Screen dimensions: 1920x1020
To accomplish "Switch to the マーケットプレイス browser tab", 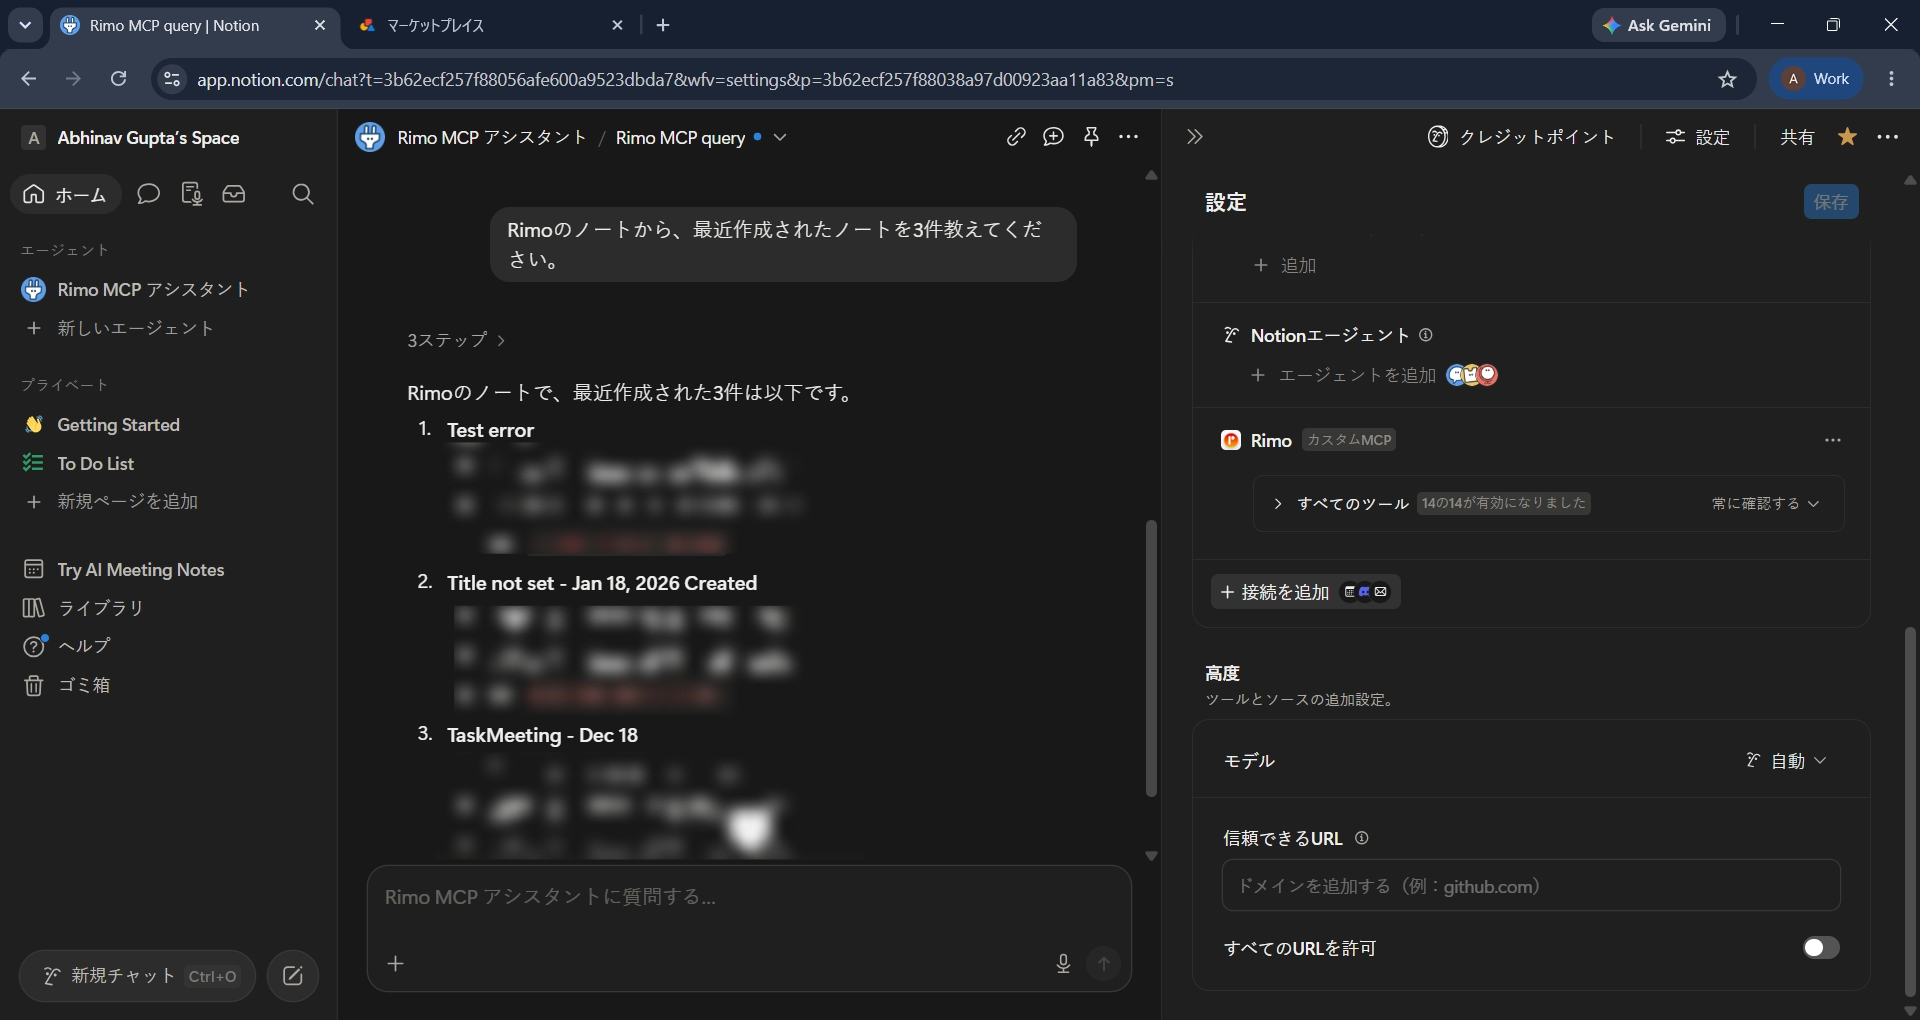I will (490, 26).
